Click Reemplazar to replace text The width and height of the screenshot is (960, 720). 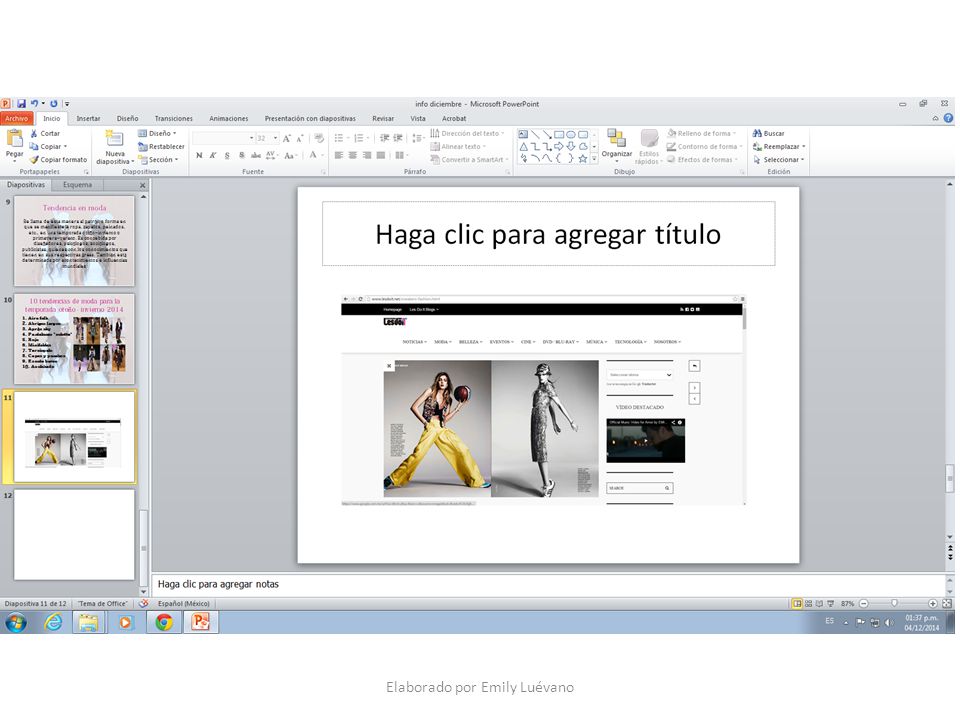pyautogui.click(x=779, y=147)
